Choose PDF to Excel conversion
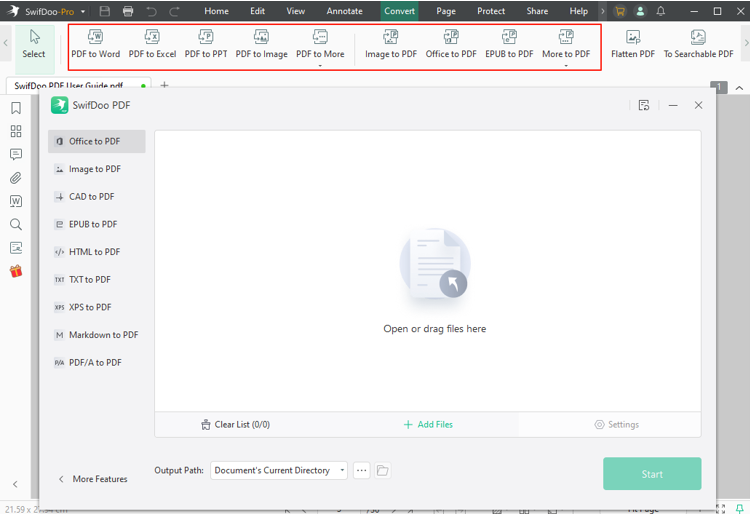Image resolution: width=750 pixels, height=514 pixels. coord(152,44)
